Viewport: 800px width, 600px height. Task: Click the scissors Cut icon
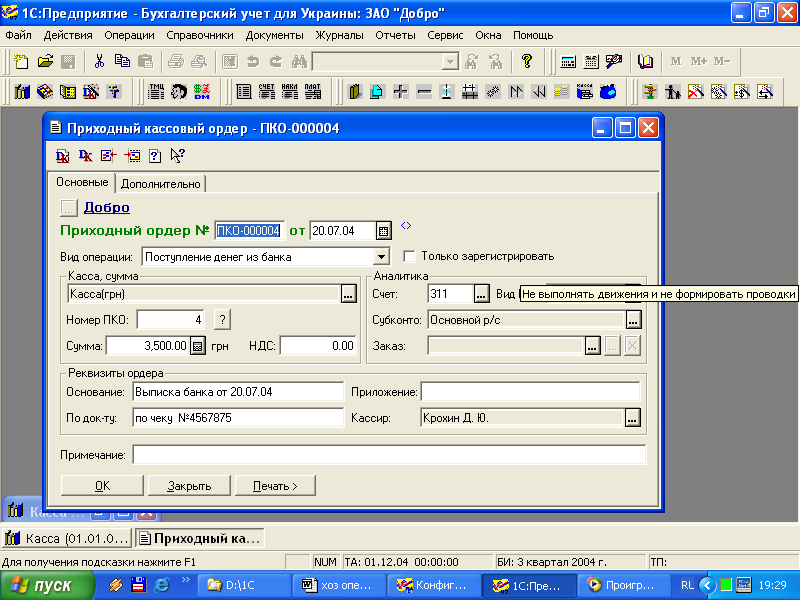coord(99,62)
